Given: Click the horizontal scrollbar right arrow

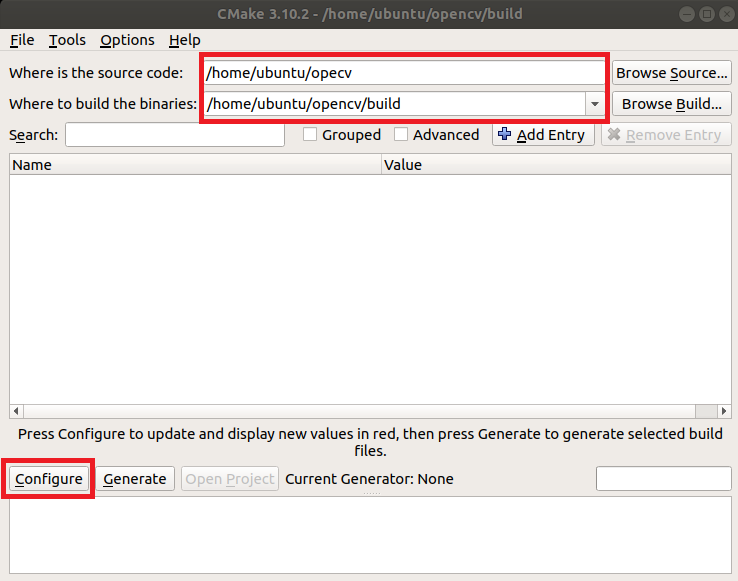Looking at the screenshot, I should (724, 411).
